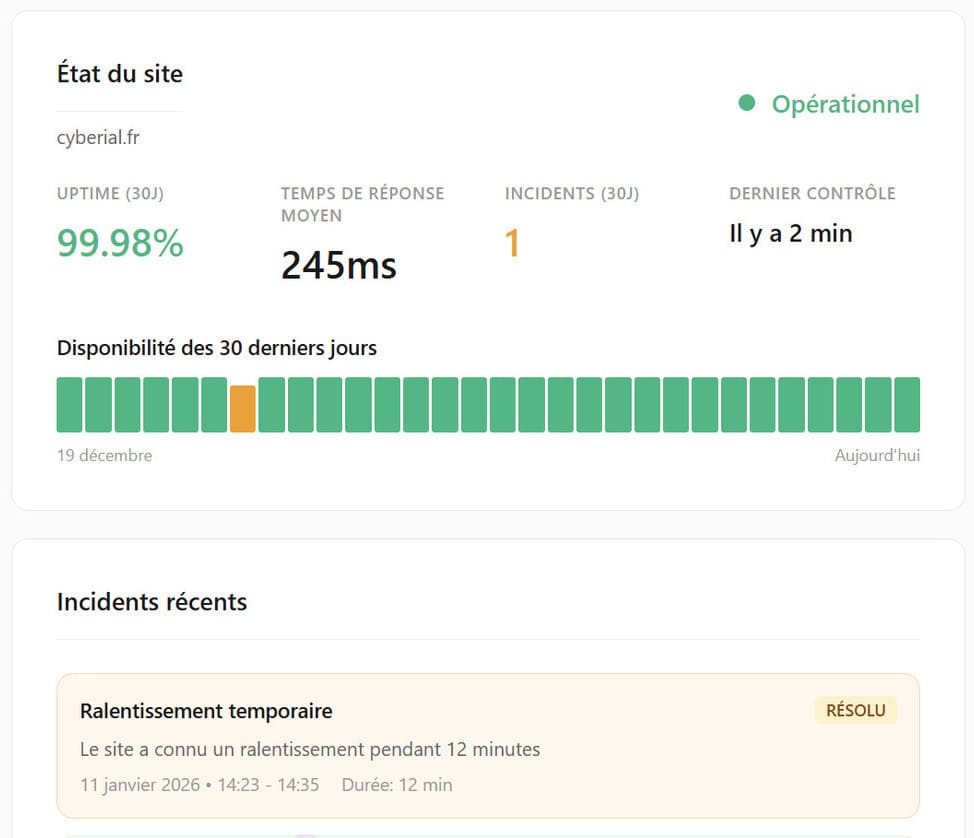The width and height of the screenshot is (974, 838).
Task: Open the cyberial.fr site link
Action: coord(96,138)
